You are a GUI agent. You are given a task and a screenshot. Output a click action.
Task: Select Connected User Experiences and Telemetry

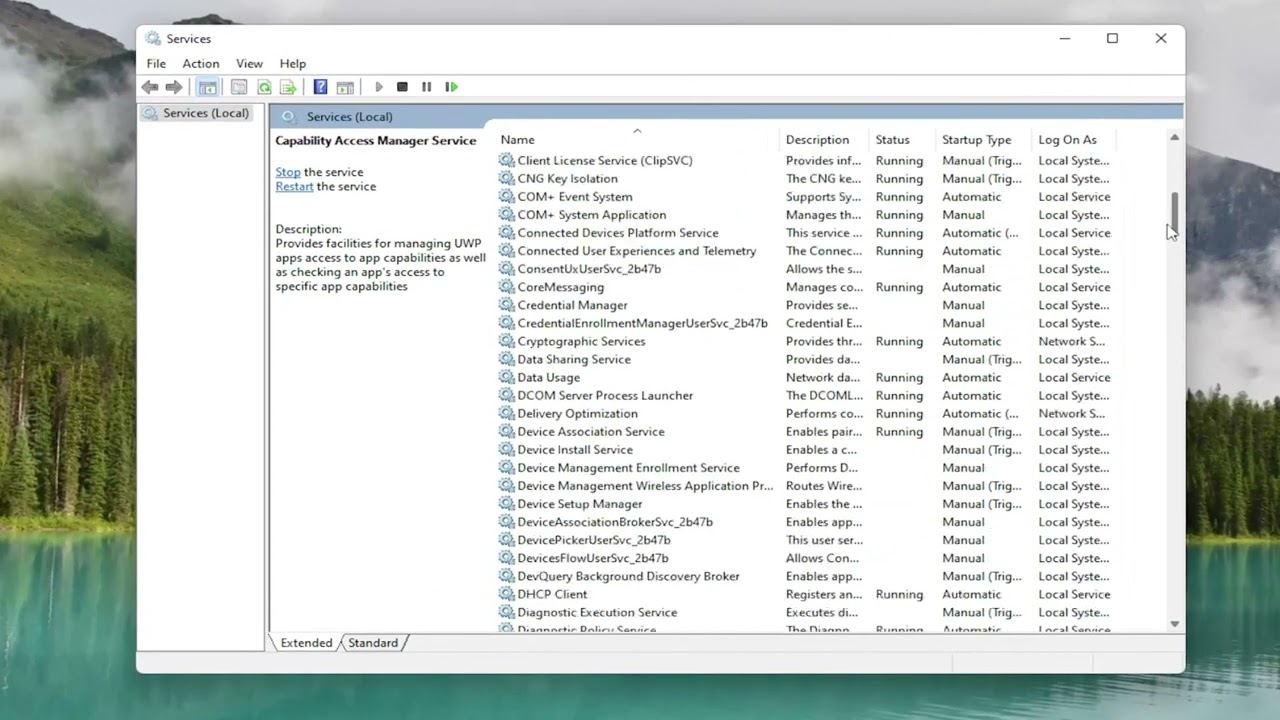tap(805, 251)
